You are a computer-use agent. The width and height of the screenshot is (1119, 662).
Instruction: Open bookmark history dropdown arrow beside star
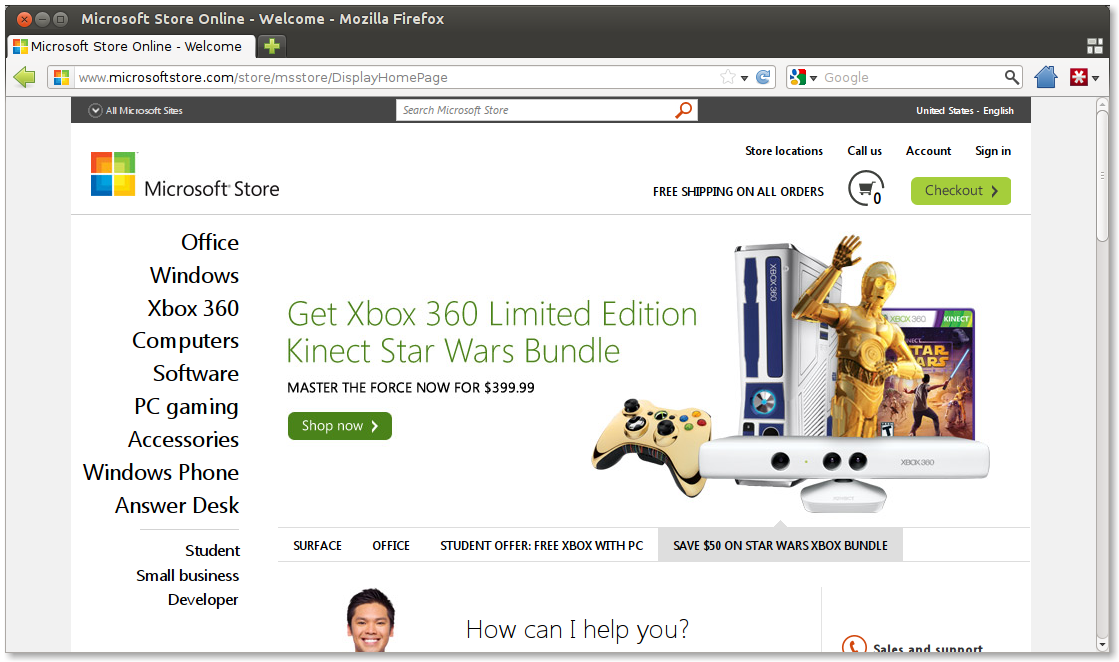[744, 78]
